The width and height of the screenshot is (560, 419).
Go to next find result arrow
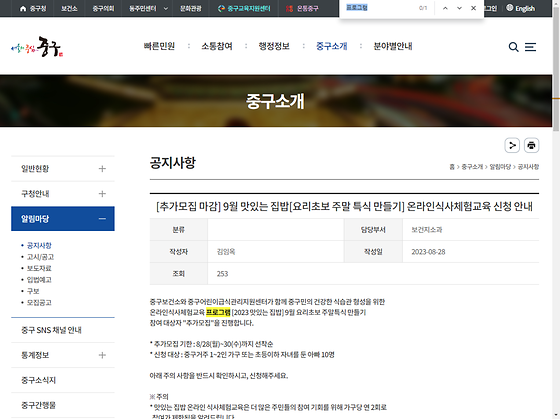[459, 8]
